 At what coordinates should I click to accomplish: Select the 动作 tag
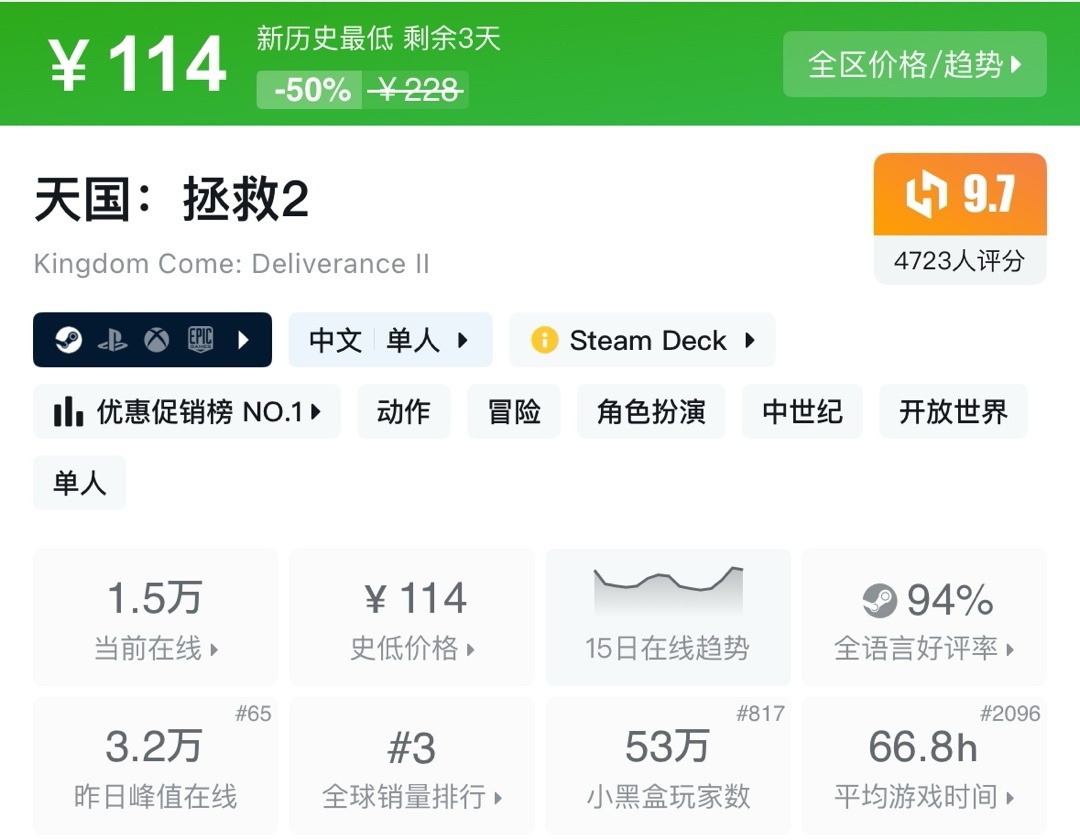(403, 412)
